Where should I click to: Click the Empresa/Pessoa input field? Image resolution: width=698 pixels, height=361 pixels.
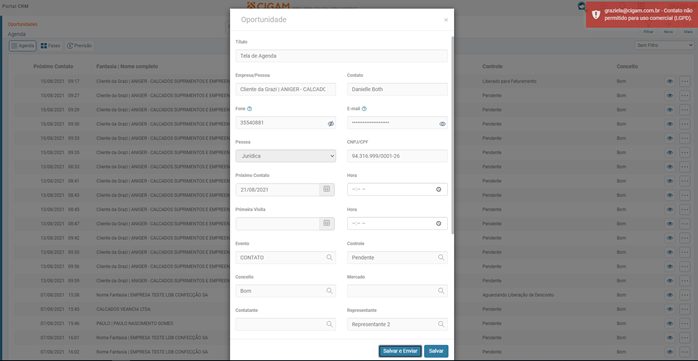click(286, 89)
